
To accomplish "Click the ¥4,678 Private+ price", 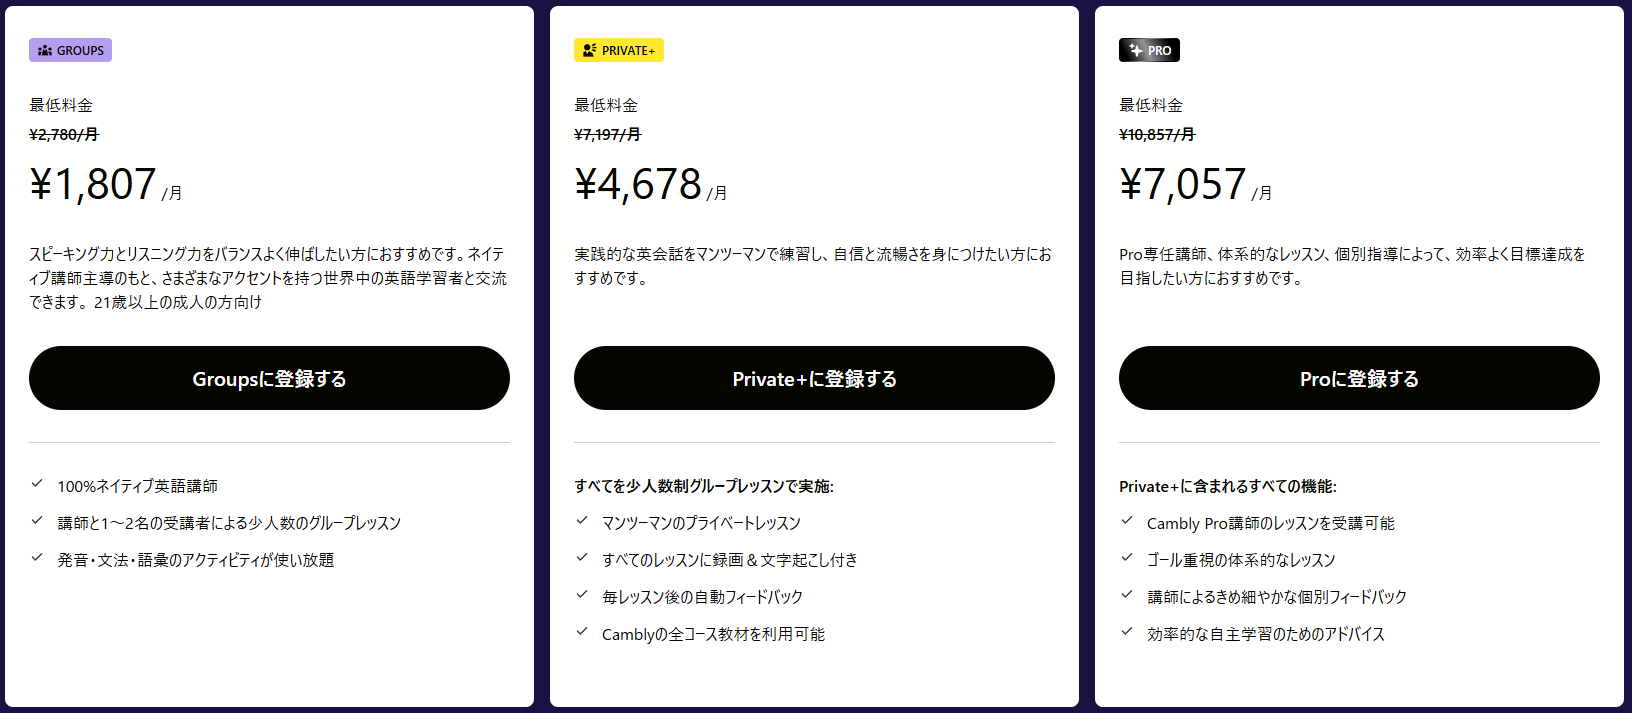I will [638, 185].
